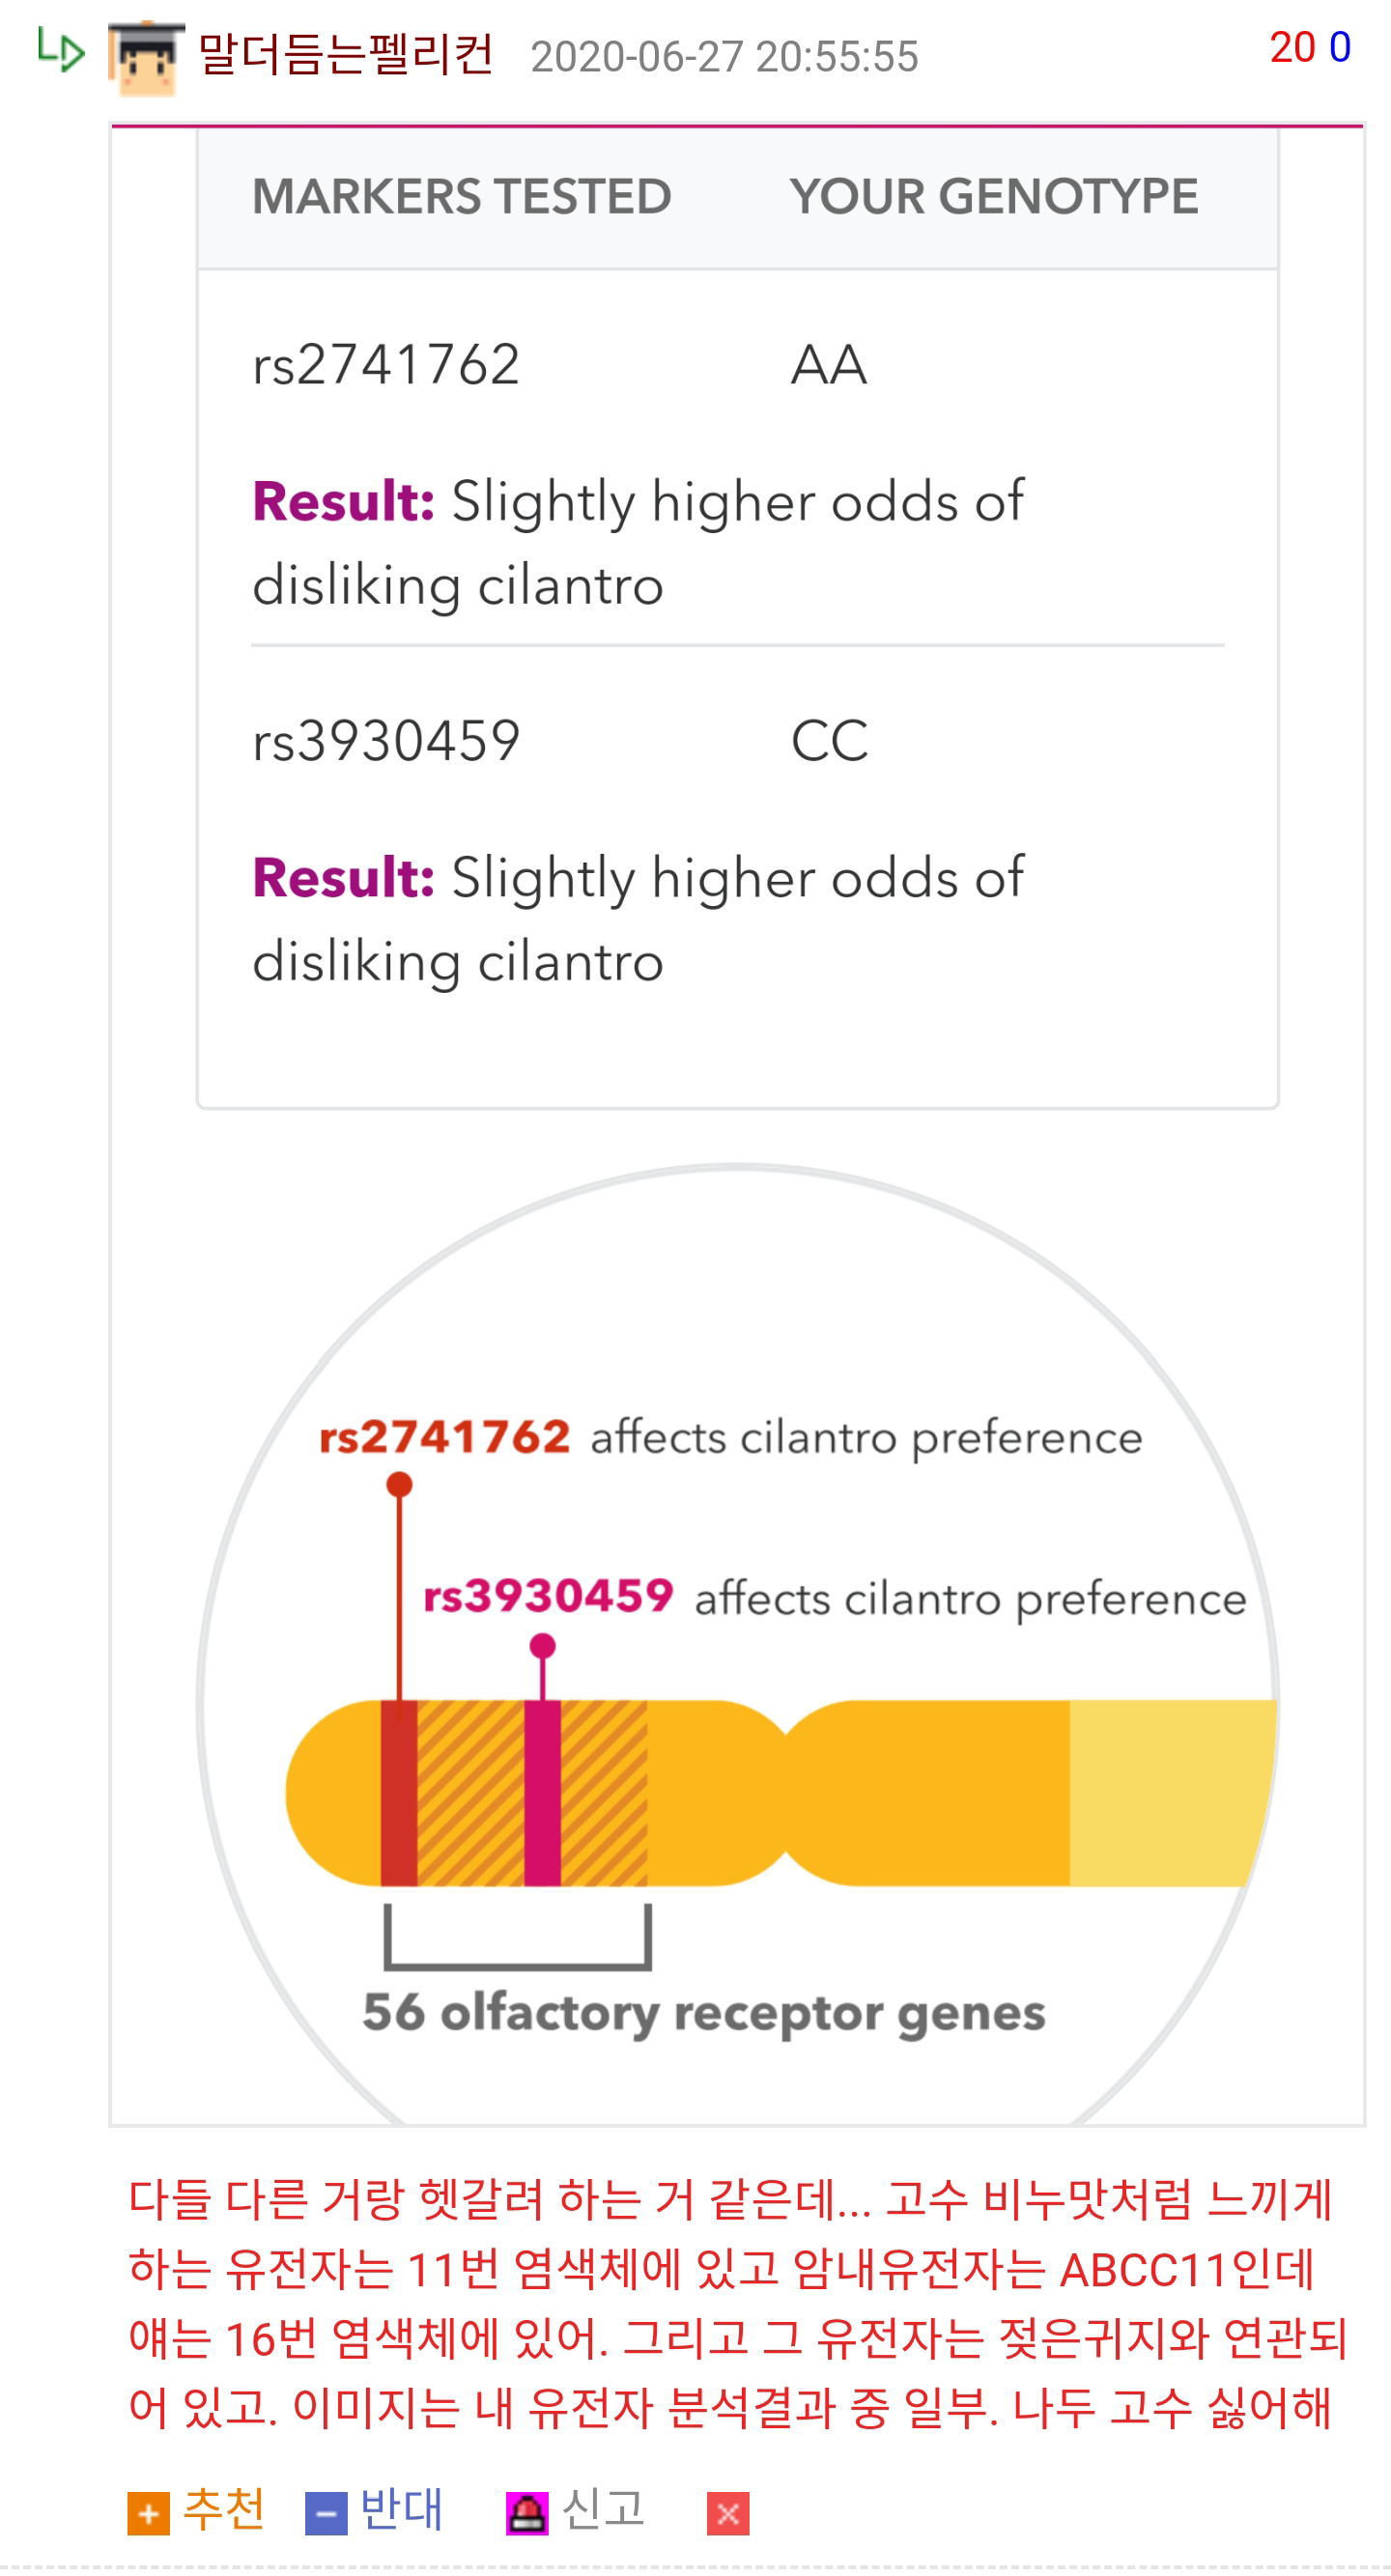This screenshot has height=2576, width=1391.
Task: Click the blue downvote count 0
Action: pos(1339,47)
